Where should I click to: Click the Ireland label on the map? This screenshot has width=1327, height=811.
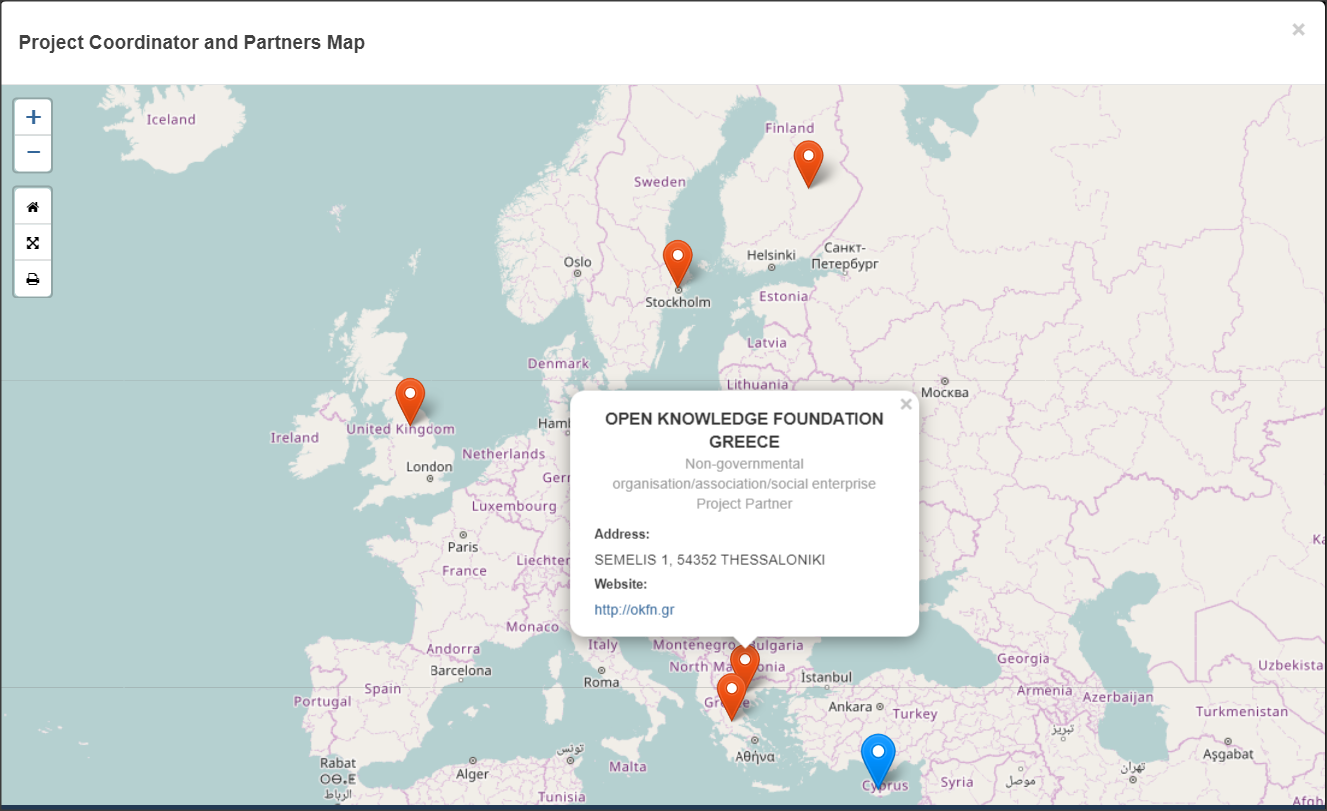pos(295,438)
